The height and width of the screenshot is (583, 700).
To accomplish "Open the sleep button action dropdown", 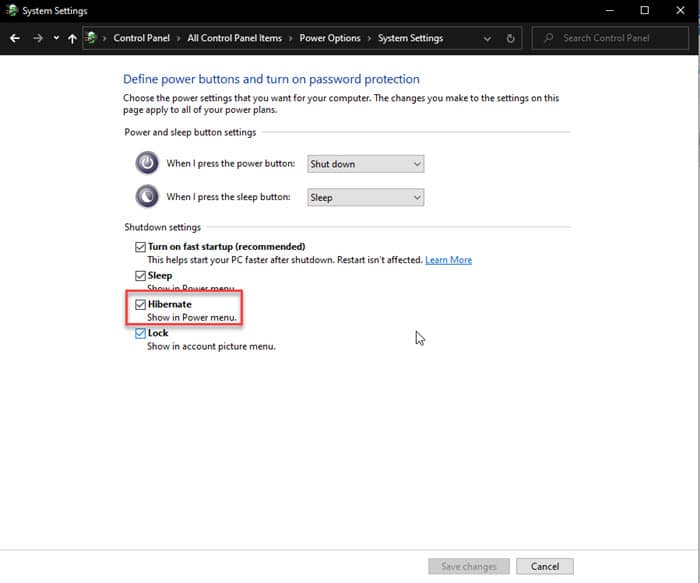I will tap(365, 197).
